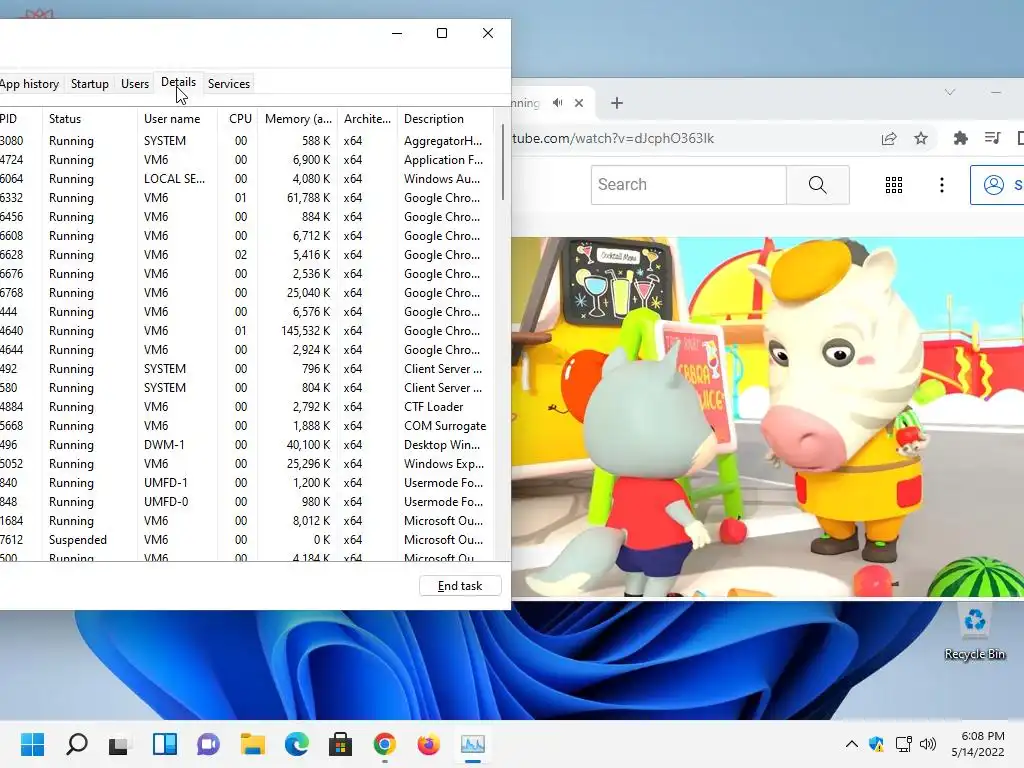Image resolution: width=1024 pixels, height=768 pixels.
Task: Select Google Chrome row using 61,788 K
Action: pyautogui.click(x=247, y=198)
